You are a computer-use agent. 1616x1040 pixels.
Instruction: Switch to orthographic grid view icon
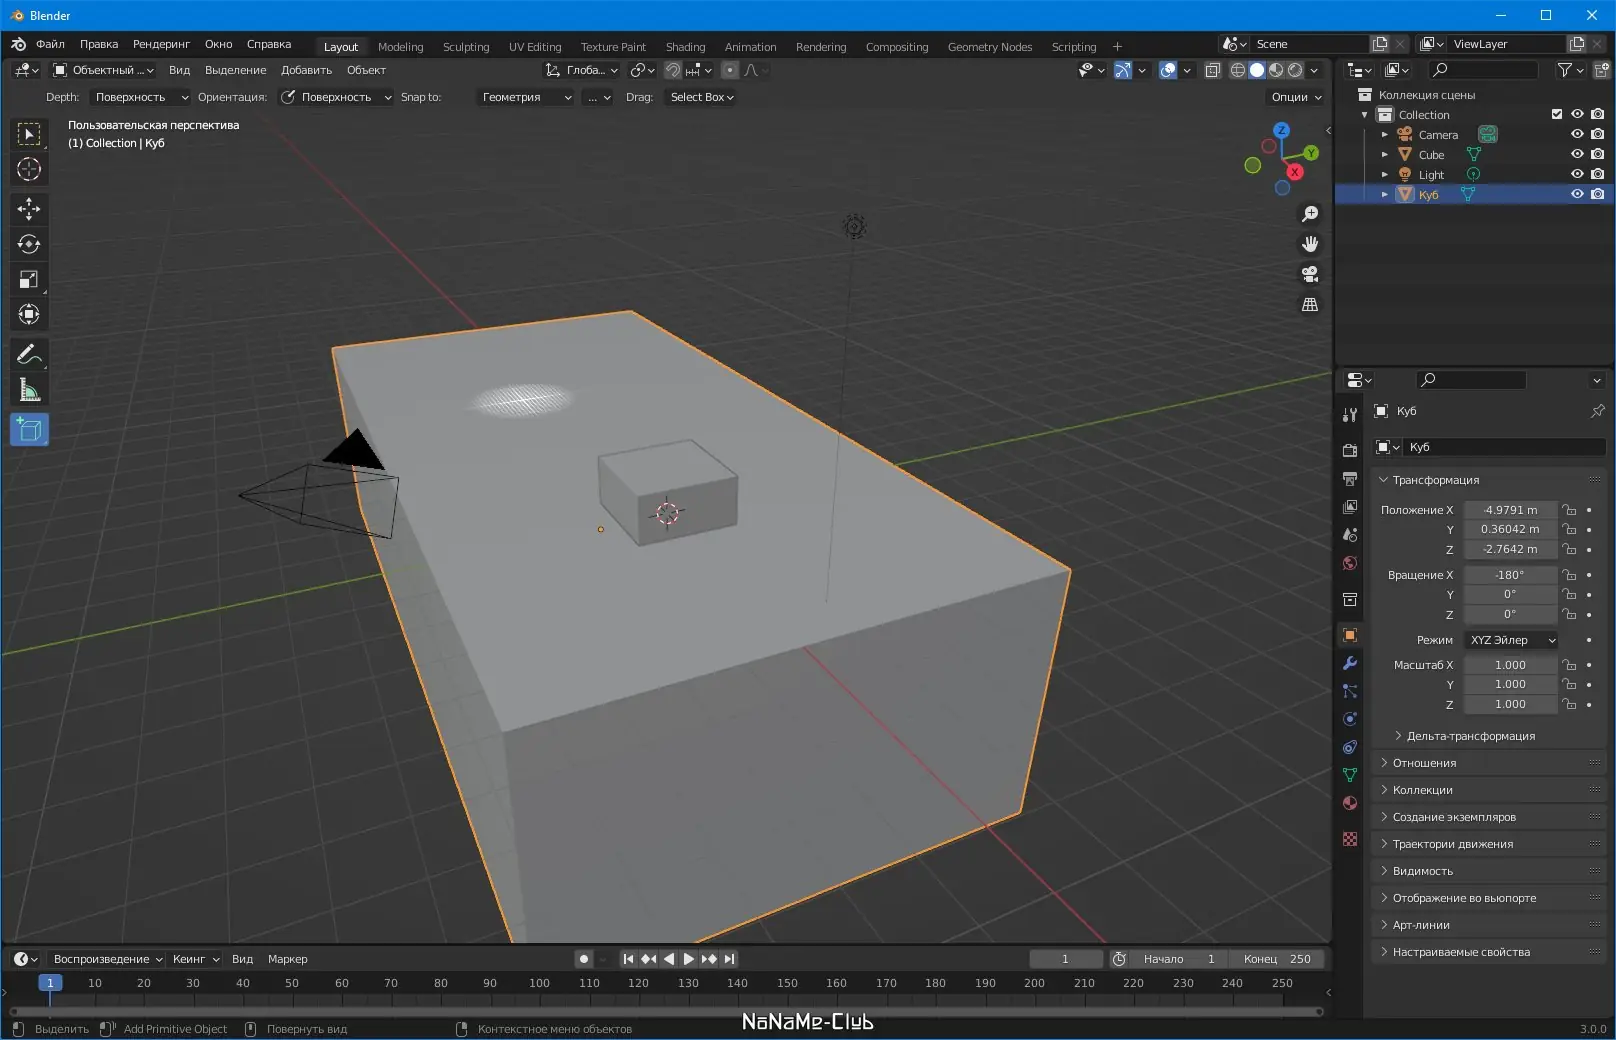point(1310,304)
